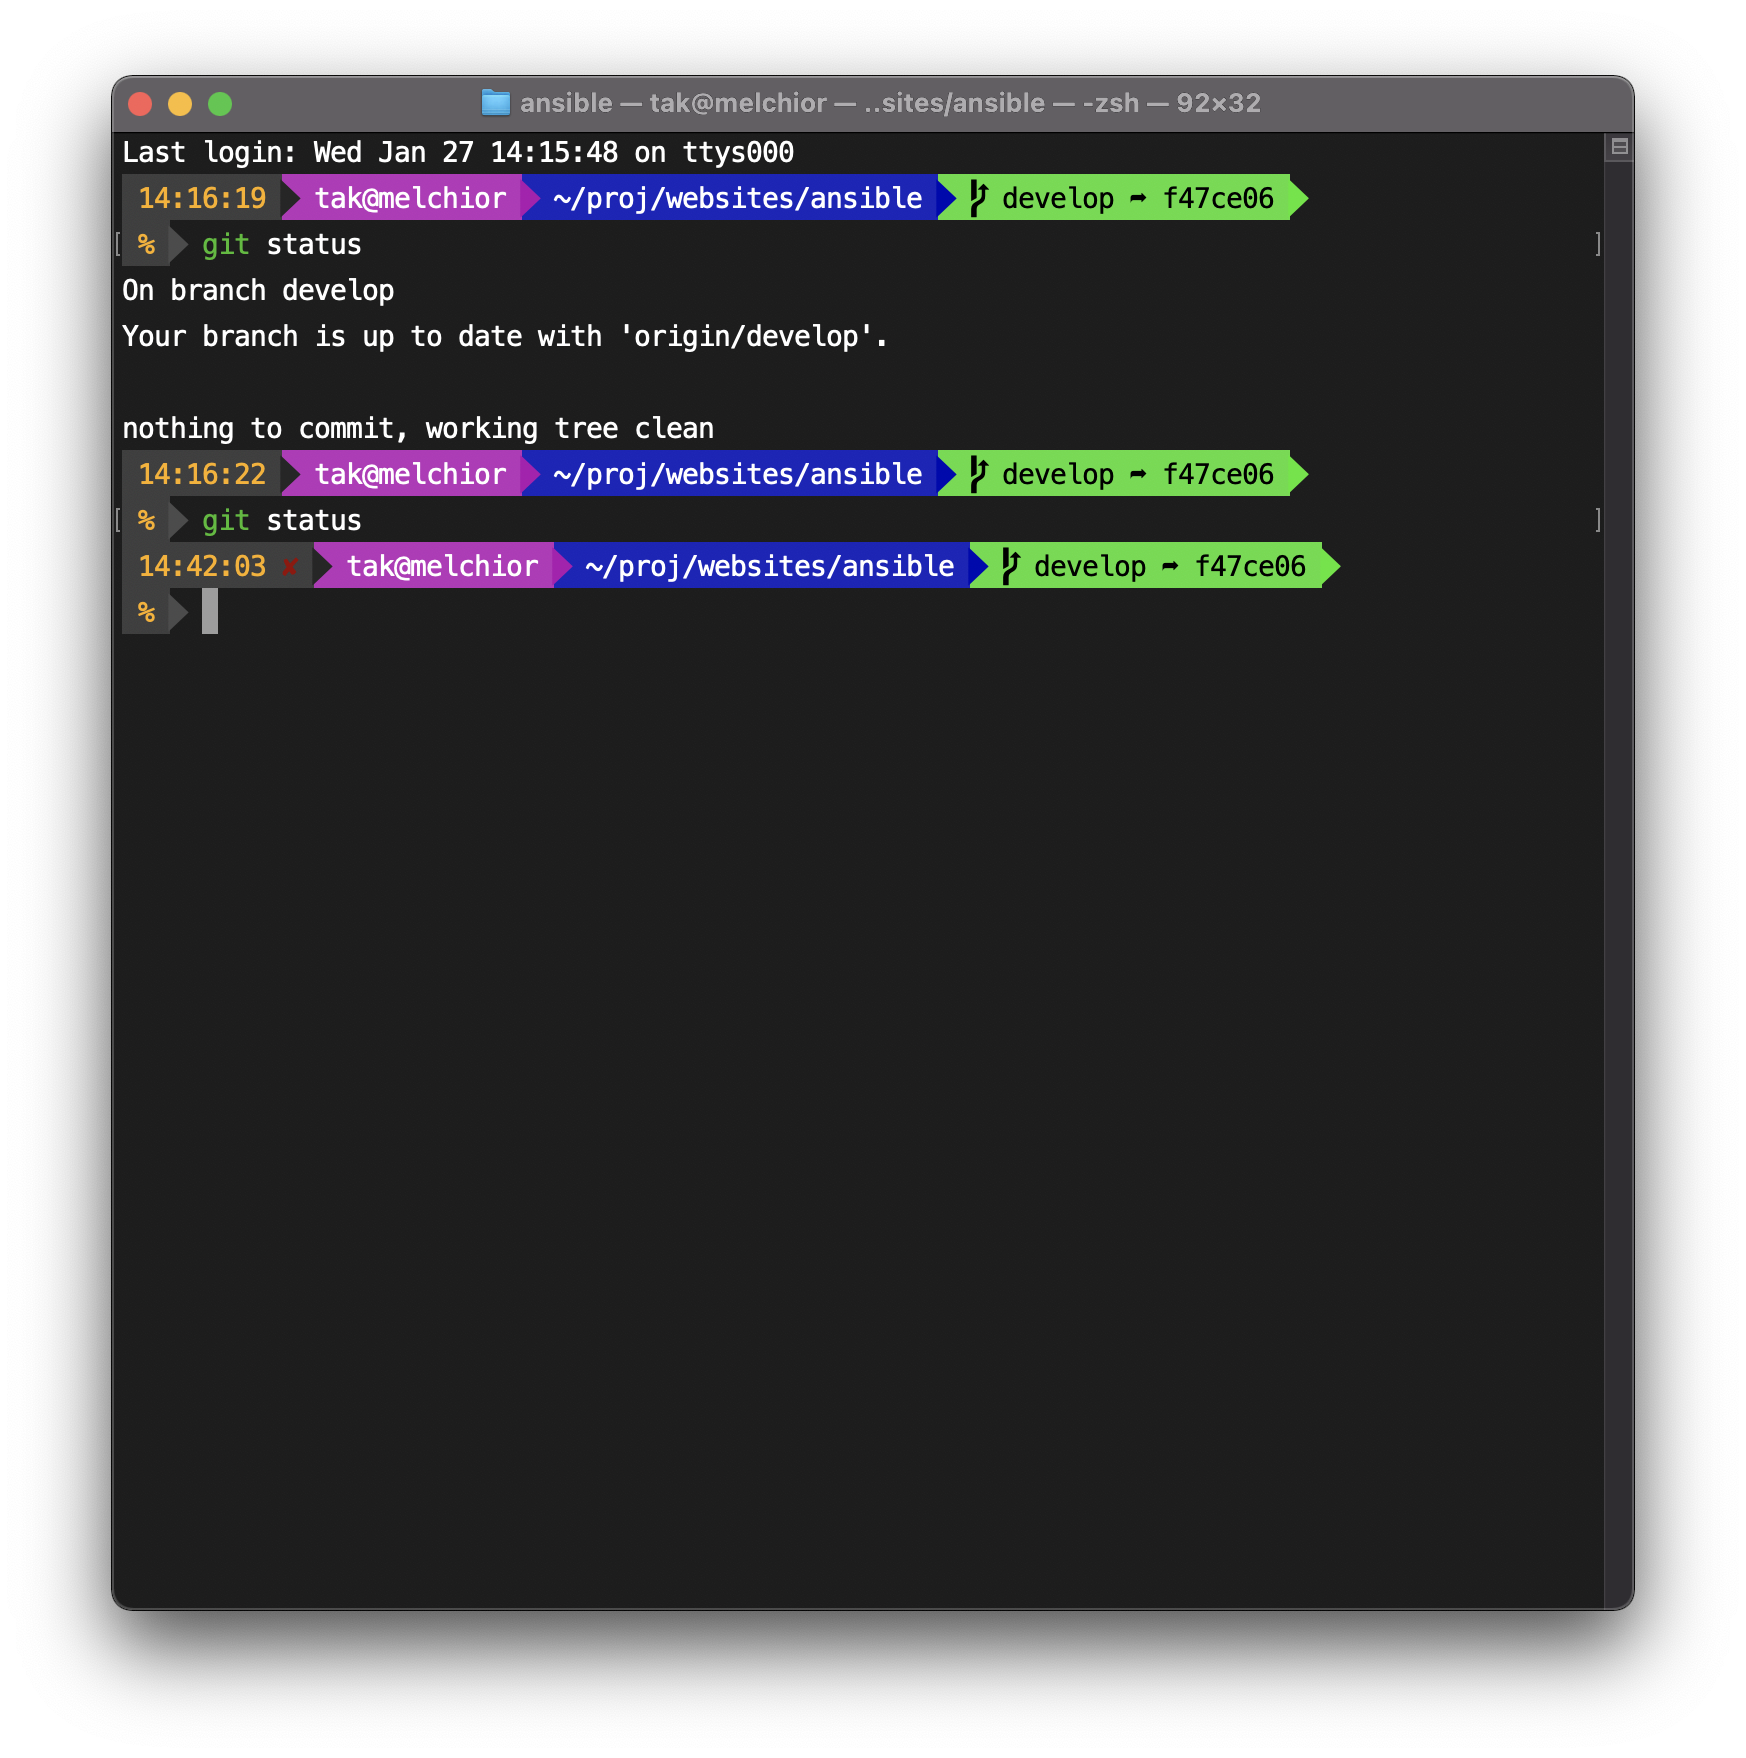Click the folder icon in the title bar
This screenshot has height=1758, width=1746.
[495, 103]
